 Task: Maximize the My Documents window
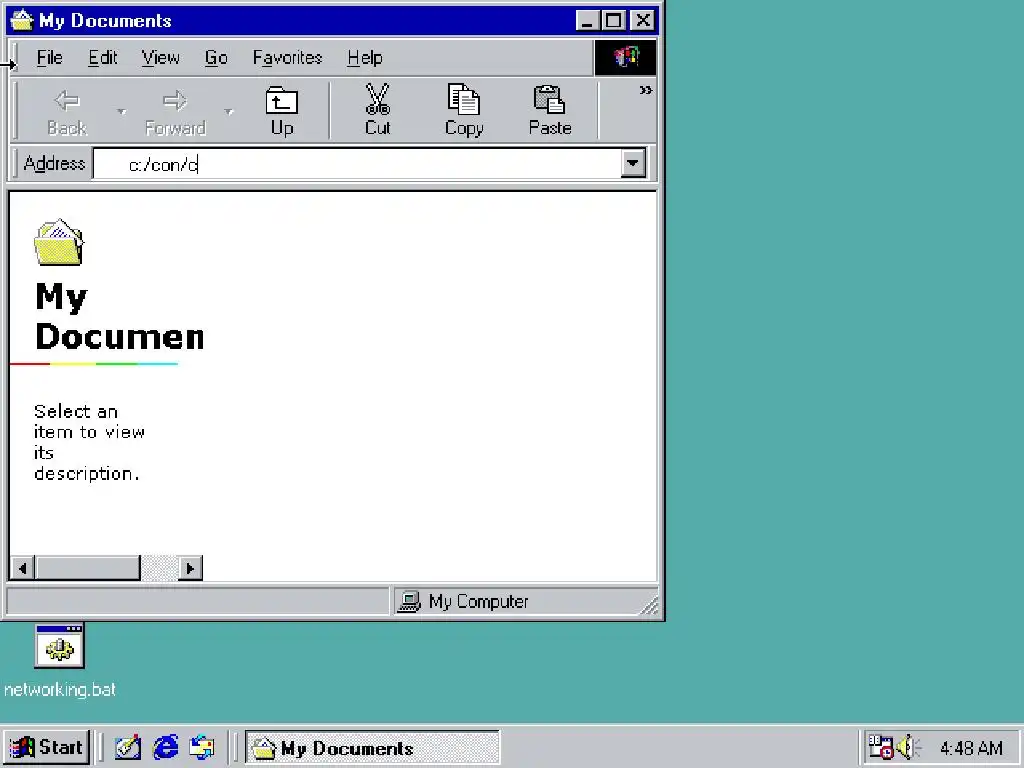[613, 20]
